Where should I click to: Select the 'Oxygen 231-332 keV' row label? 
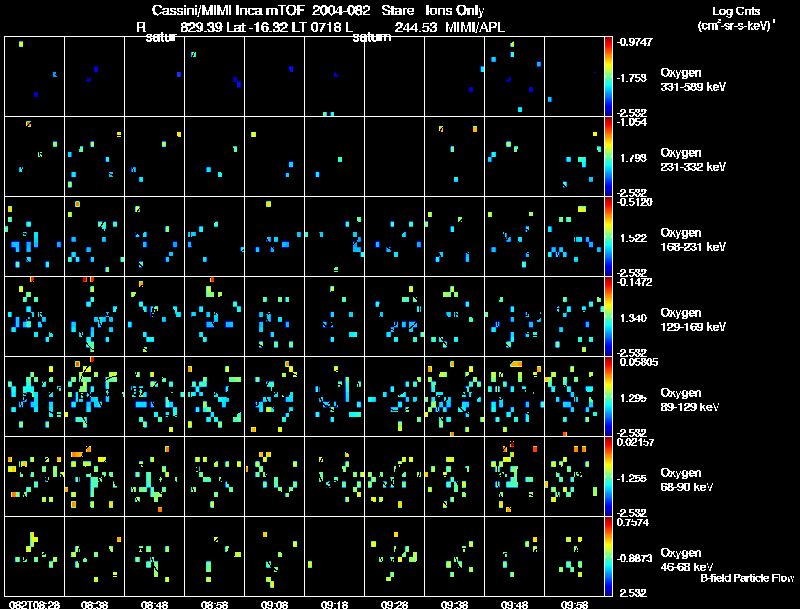pyautogui.click(x=693, y=160)
